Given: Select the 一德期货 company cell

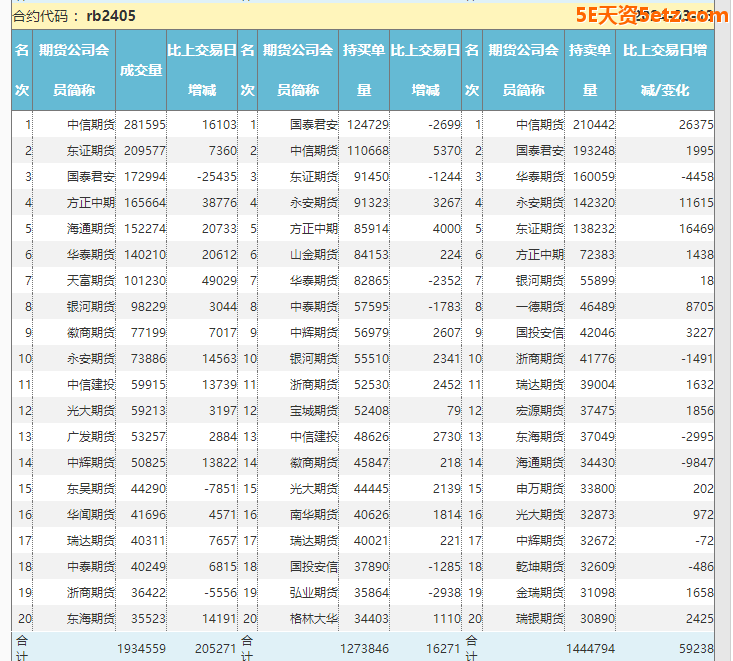Looking at the screenshot, I should click(540, 306).
